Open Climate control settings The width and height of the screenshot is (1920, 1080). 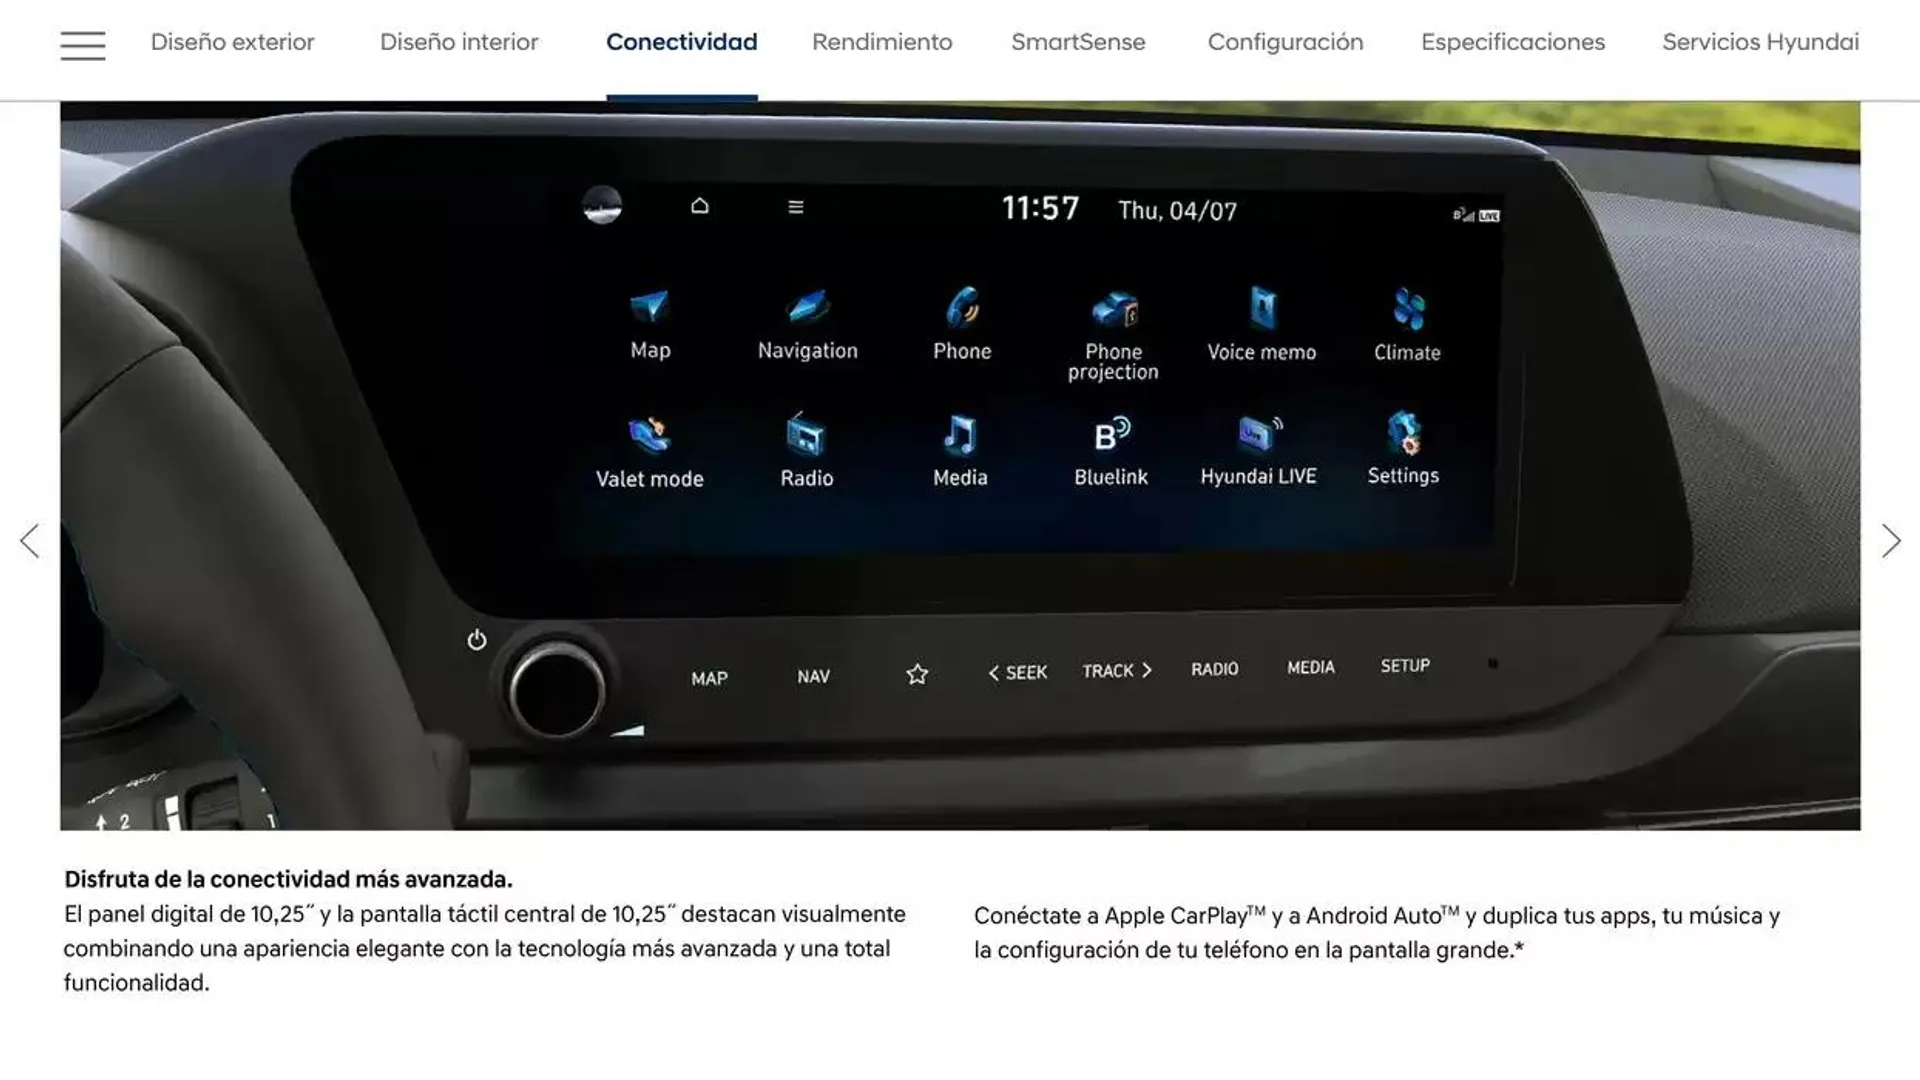1406,323
